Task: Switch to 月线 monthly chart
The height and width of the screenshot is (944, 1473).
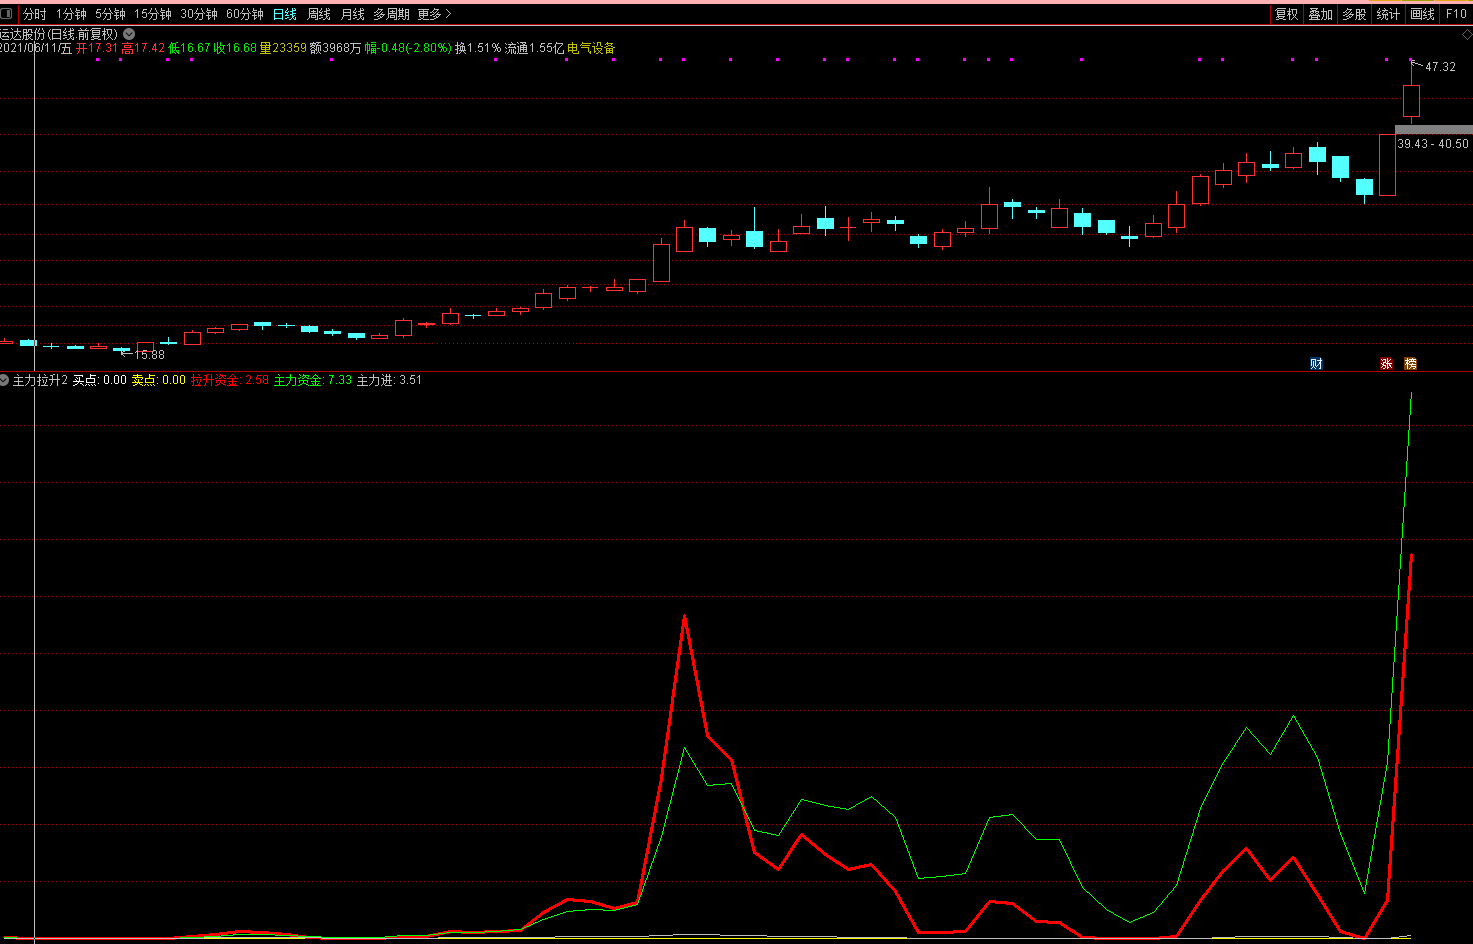Action: pos(353,14)
